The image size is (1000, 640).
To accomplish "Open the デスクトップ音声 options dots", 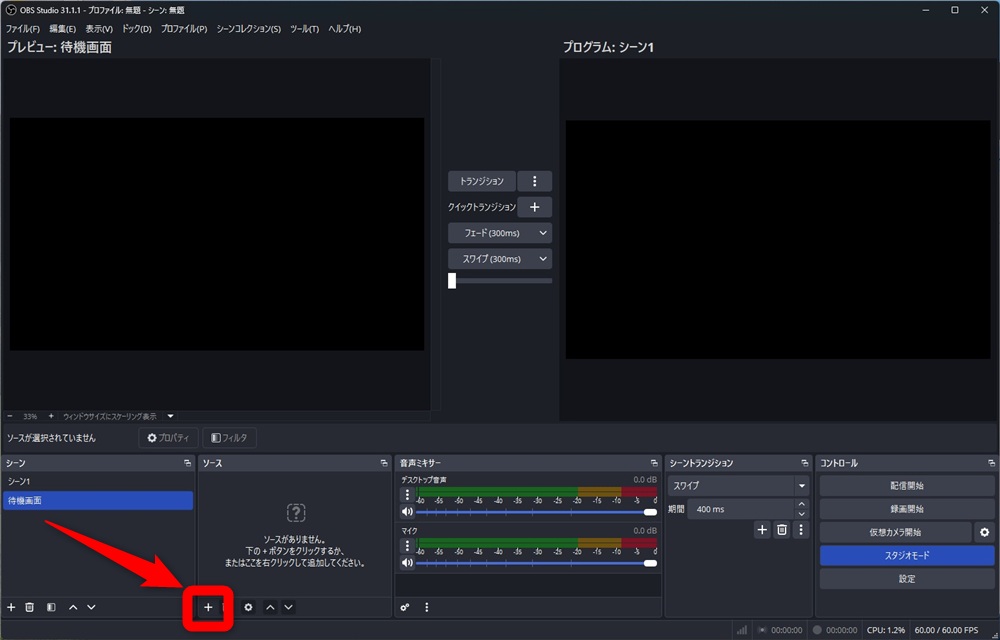I will point(408,494).
